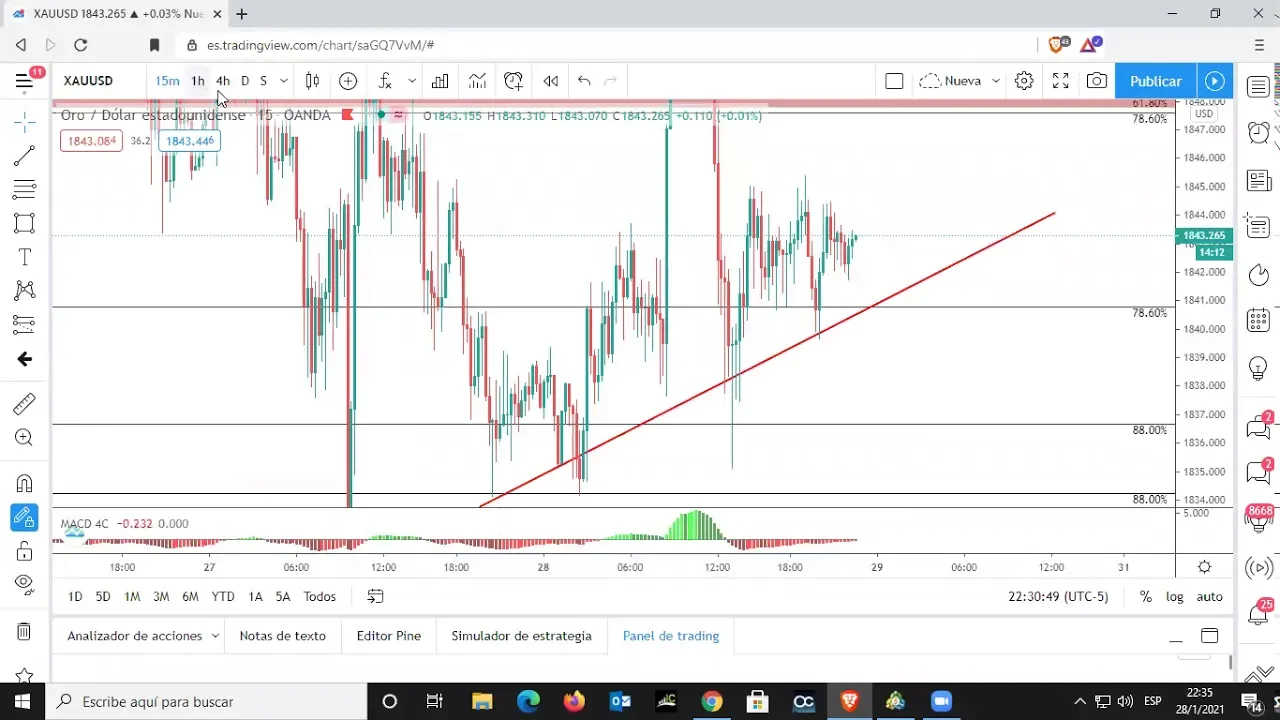Switch to the Editor Pine tab
Viewport: 1280px width, 720px height.
388,636
